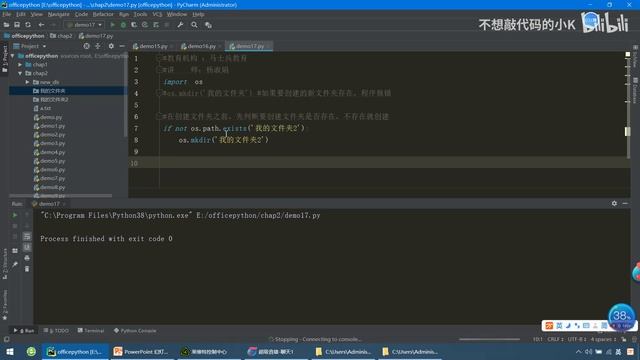Expand the chap1 folder
Screen dimensions: 640x360
tap(20, 64)
